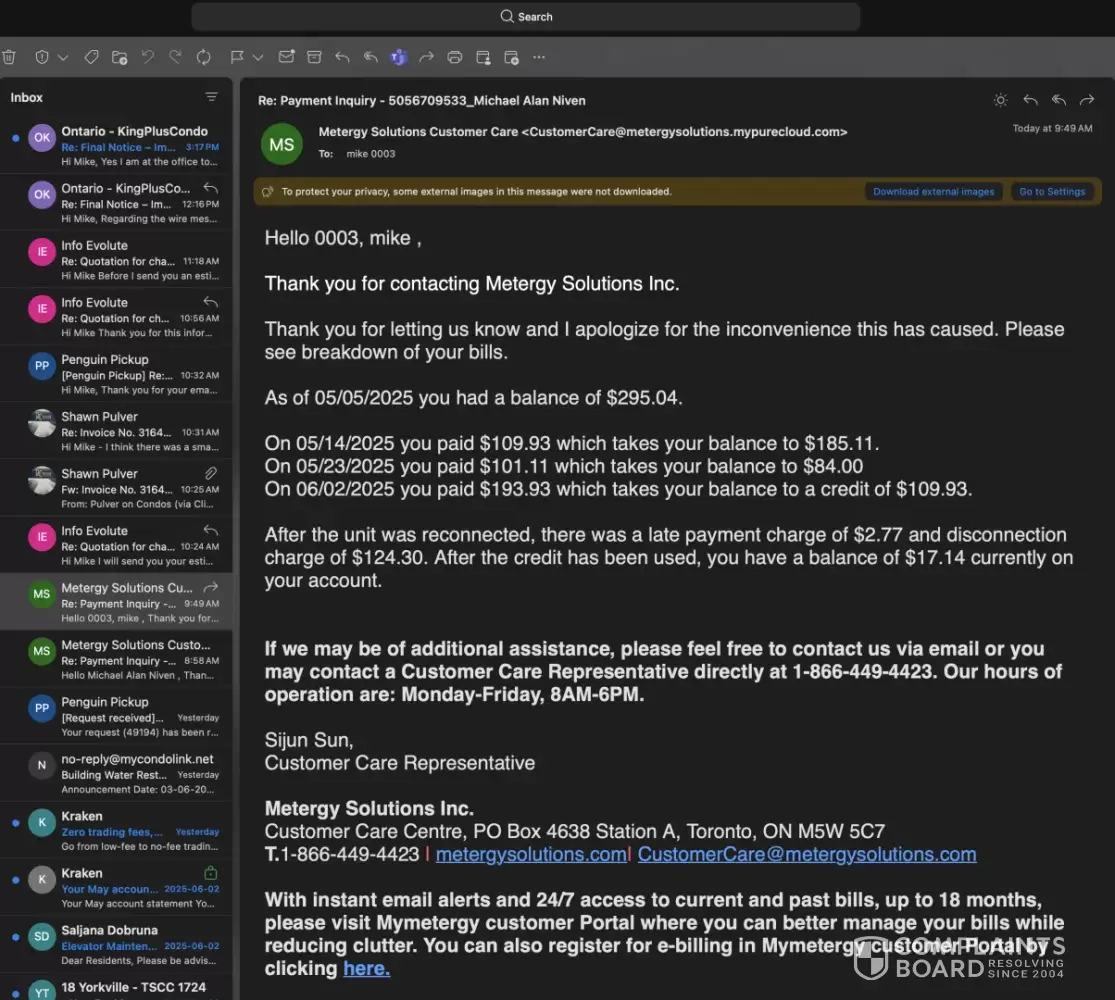Screen dimensions: 1115x1000
Task: Click the Move to folder icon
Action: coord(119,57)
